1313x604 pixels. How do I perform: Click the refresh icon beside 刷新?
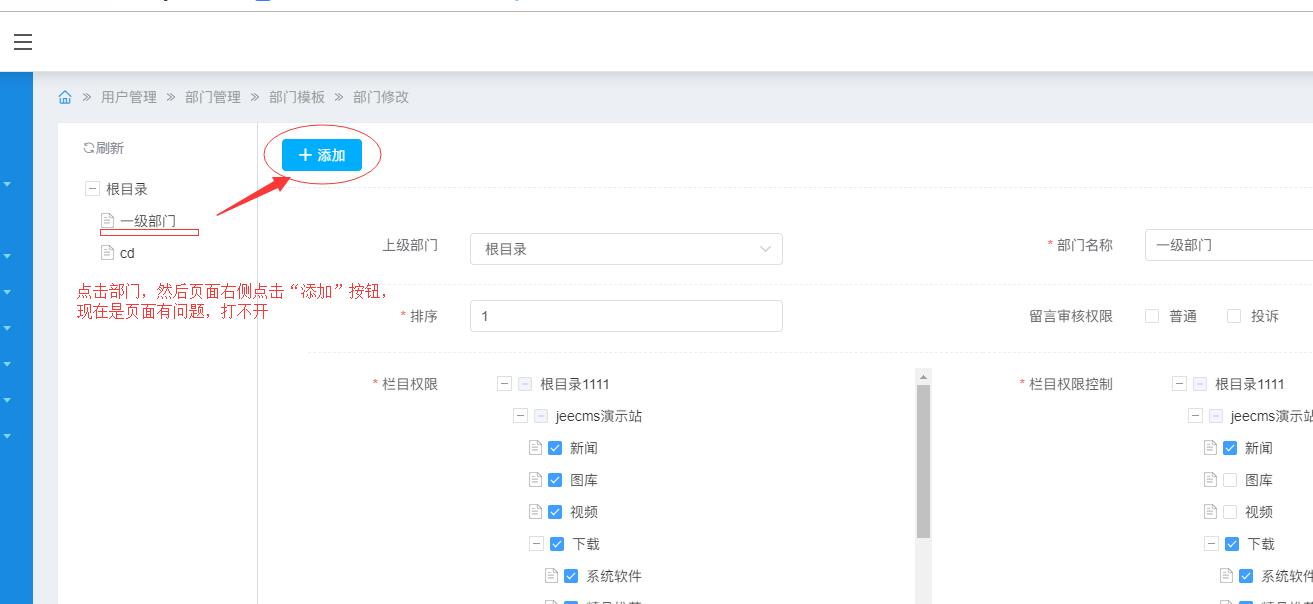click(89, 148)
